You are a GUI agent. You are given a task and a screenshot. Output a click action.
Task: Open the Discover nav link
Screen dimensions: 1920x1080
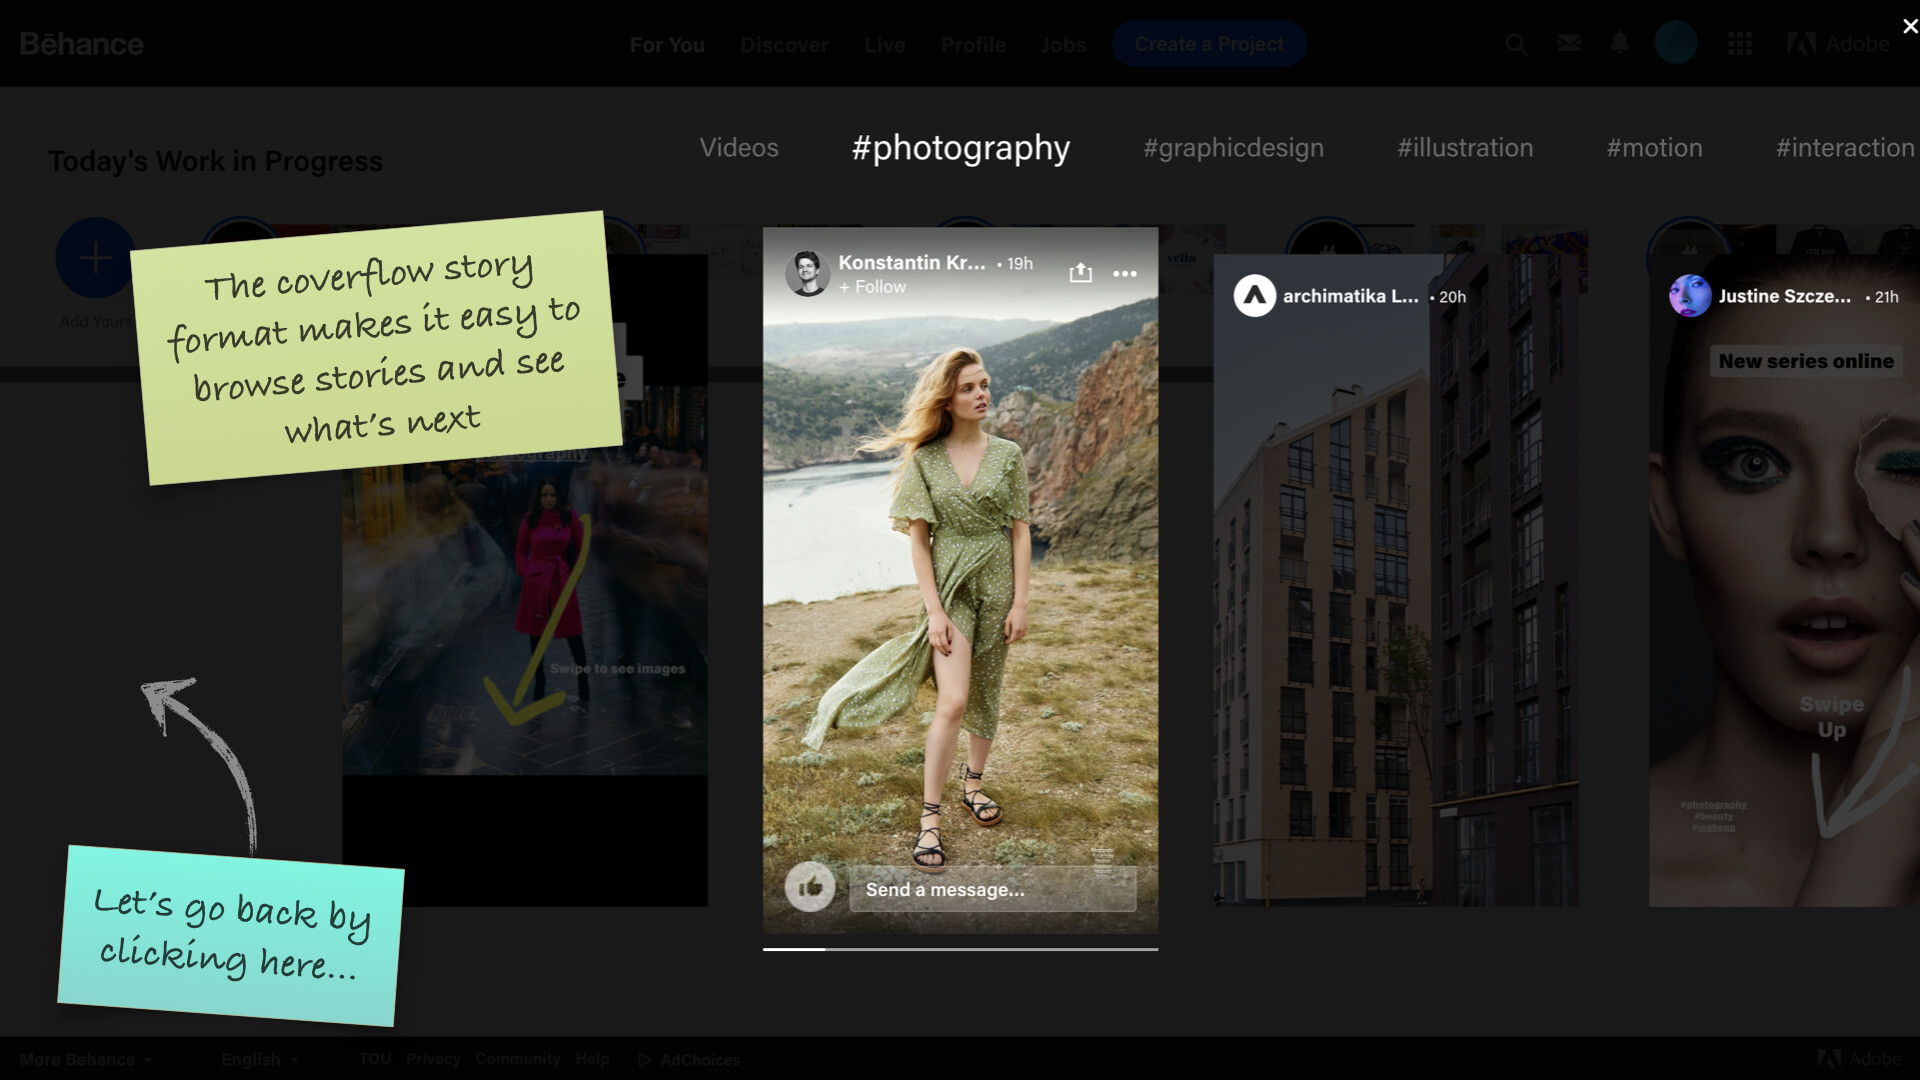coord(784,45)
